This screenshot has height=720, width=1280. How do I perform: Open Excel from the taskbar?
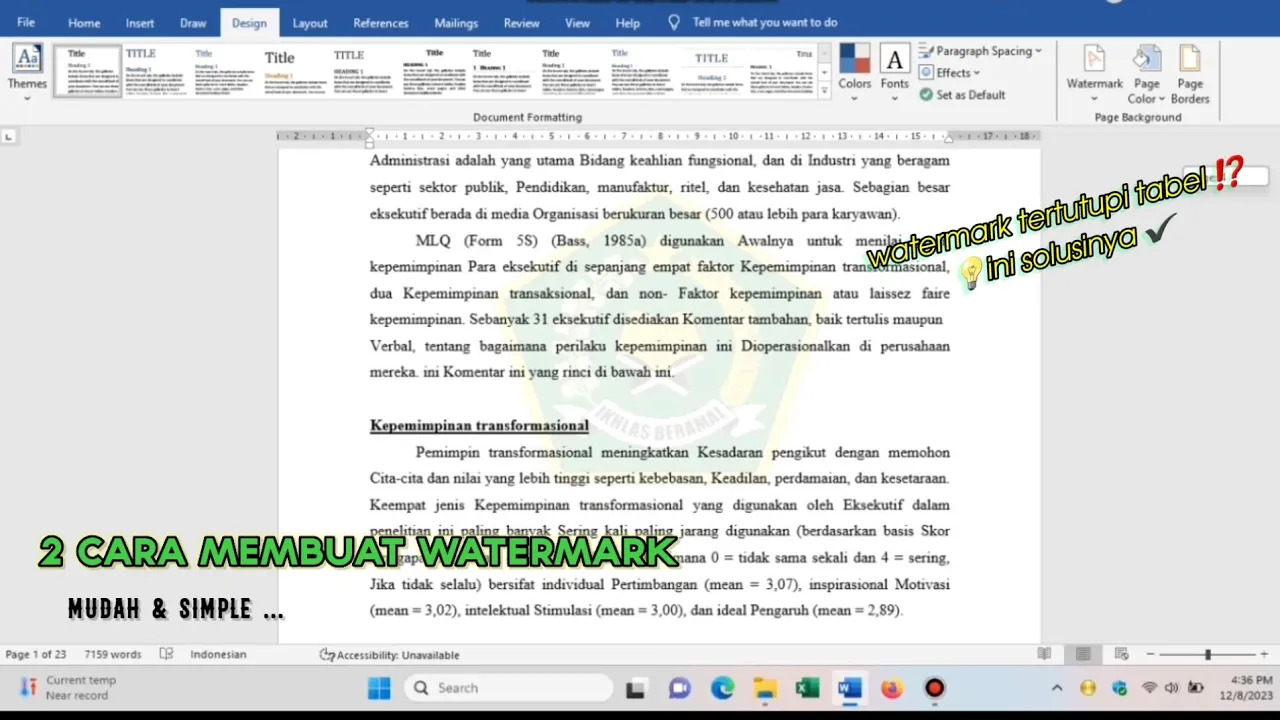[x=807, y=688]
